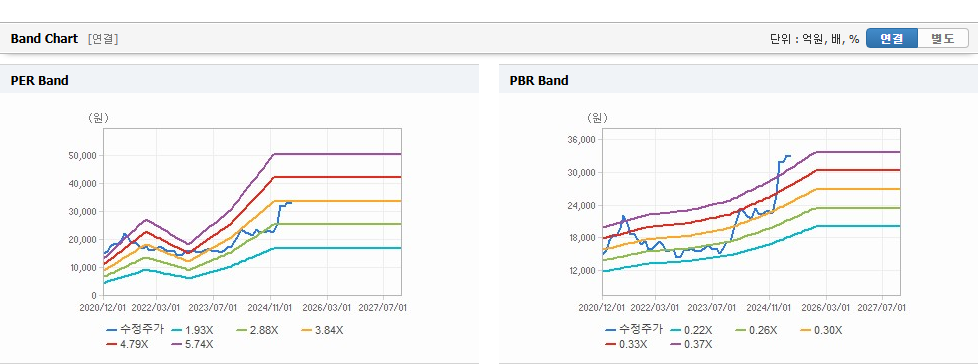Switch to the 연결 consolidated view
The width and height of the screenshot is (978, 364).
pyautogui.click(x=892, y=38)
